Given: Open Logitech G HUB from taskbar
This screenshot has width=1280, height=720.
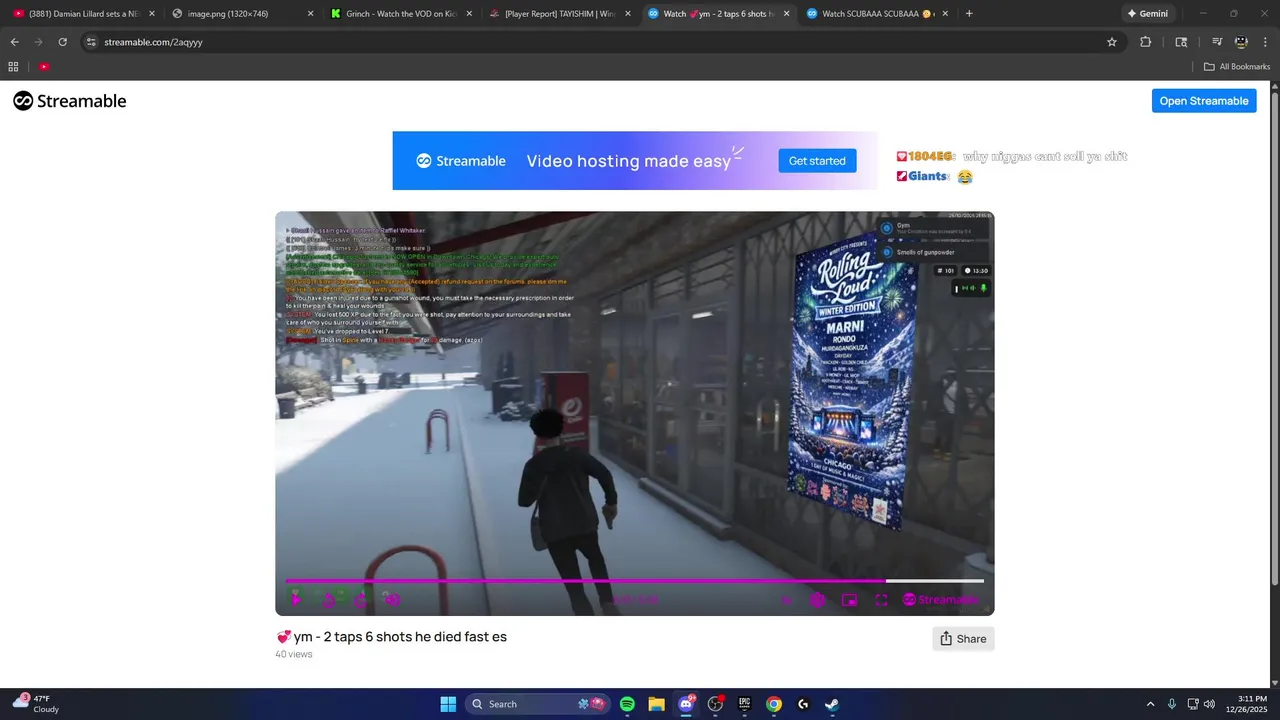Looking at the screenshot, I should (803, 704).
